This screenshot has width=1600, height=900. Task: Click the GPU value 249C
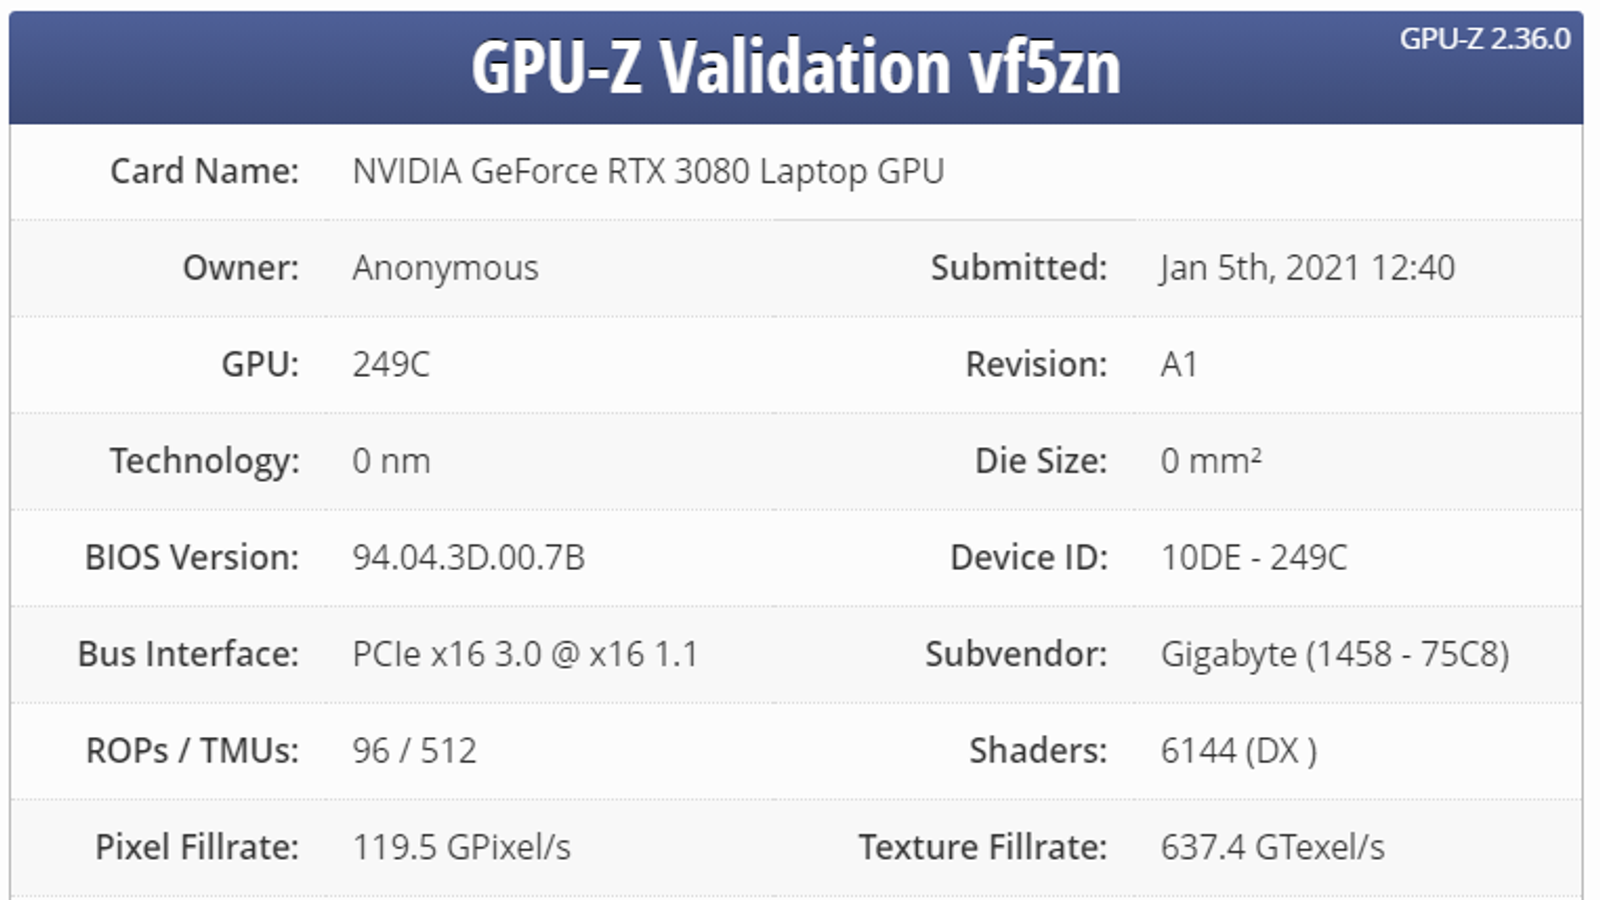point(391,364)
